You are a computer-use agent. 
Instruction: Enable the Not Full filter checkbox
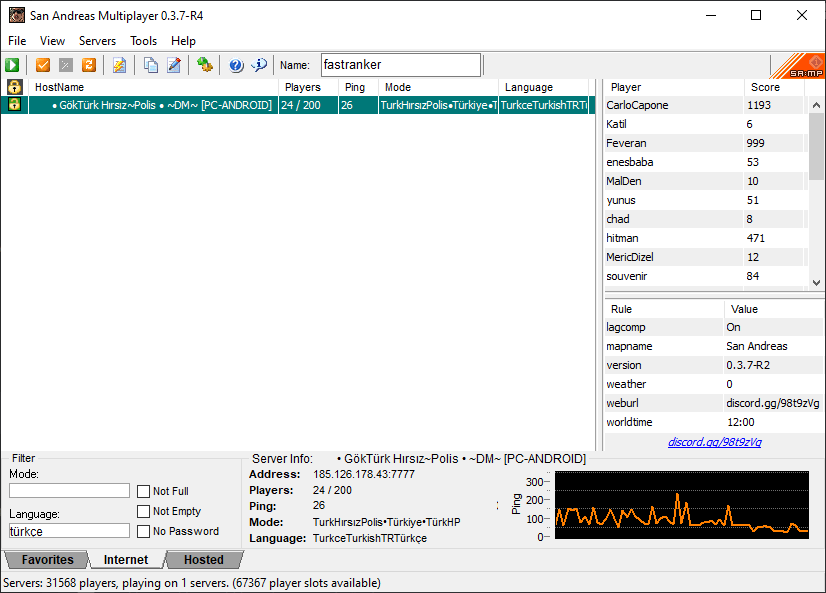(143, 491)
